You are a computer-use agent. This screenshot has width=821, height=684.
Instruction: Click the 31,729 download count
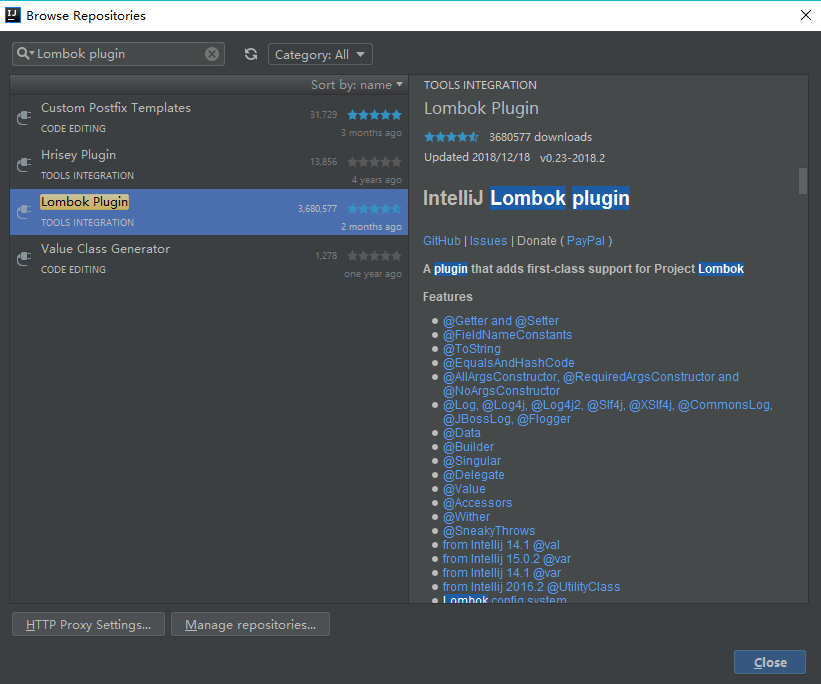(x=323, y=115)
